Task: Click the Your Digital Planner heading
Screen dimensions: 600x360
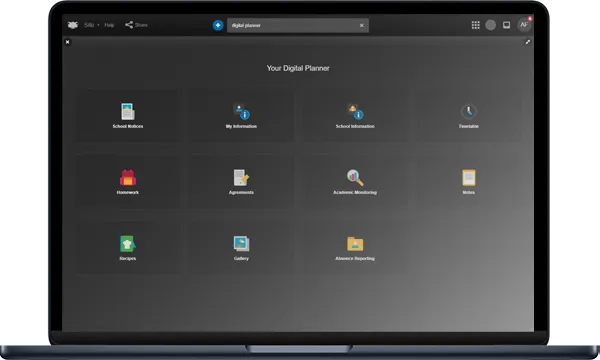Action: (x=298, y=68)
